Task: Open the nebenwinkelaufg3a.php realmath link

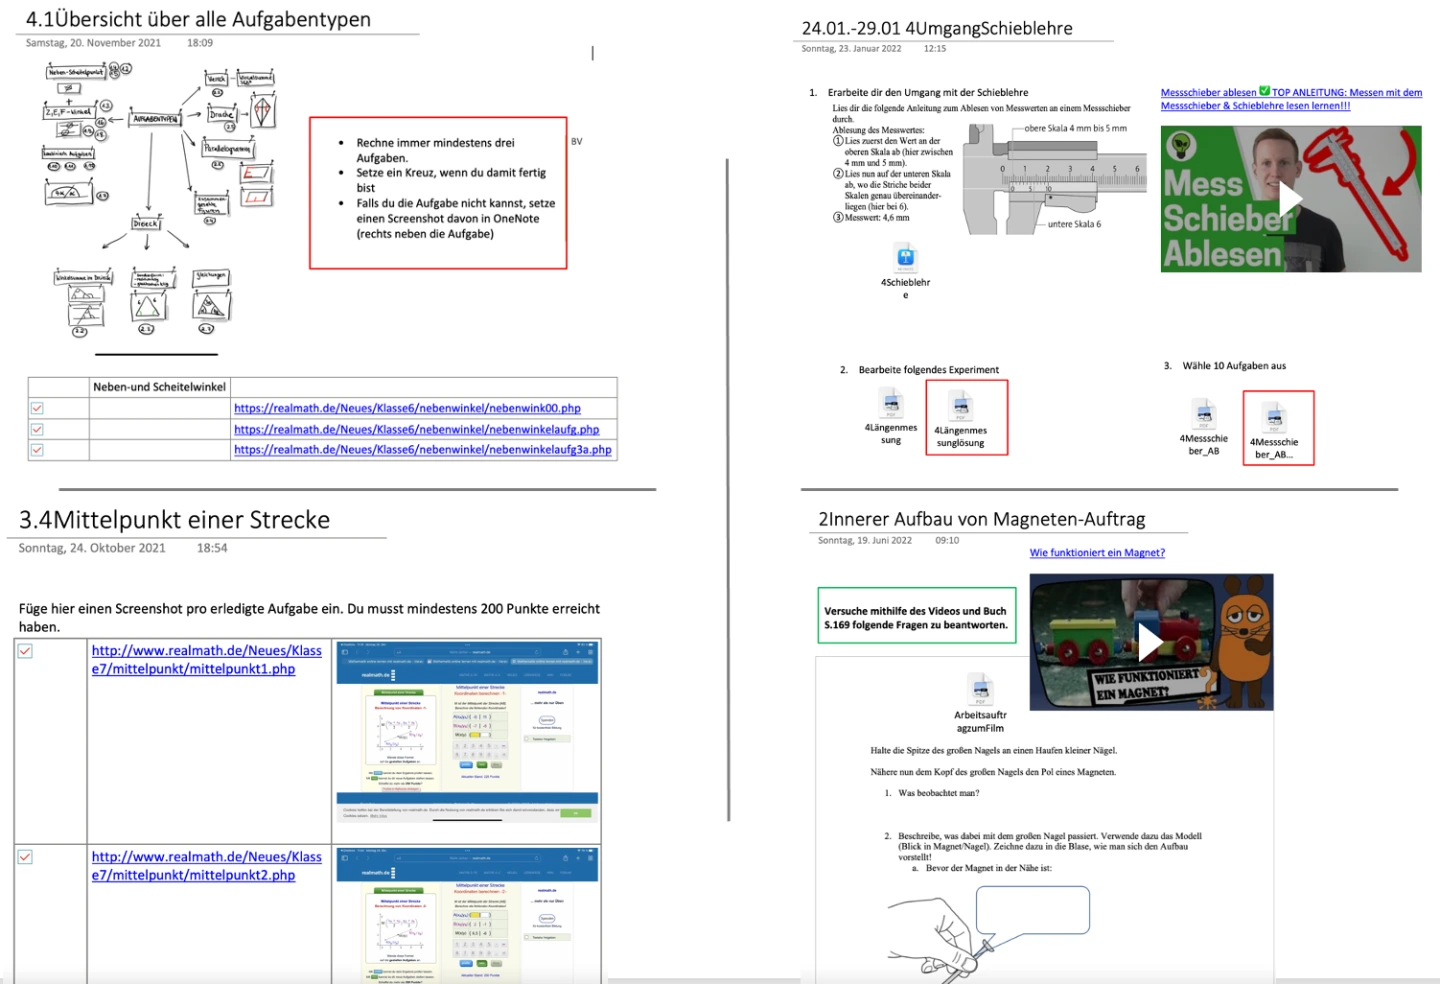Action: (x=422, y=450)
